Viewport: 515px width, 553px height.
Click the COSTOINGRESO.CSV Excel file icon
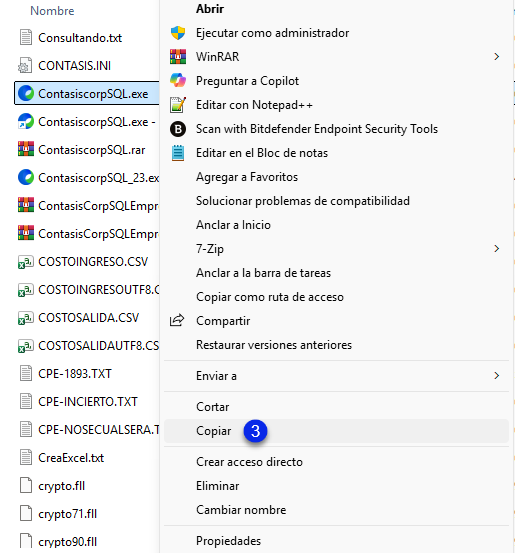pos(26,262)
